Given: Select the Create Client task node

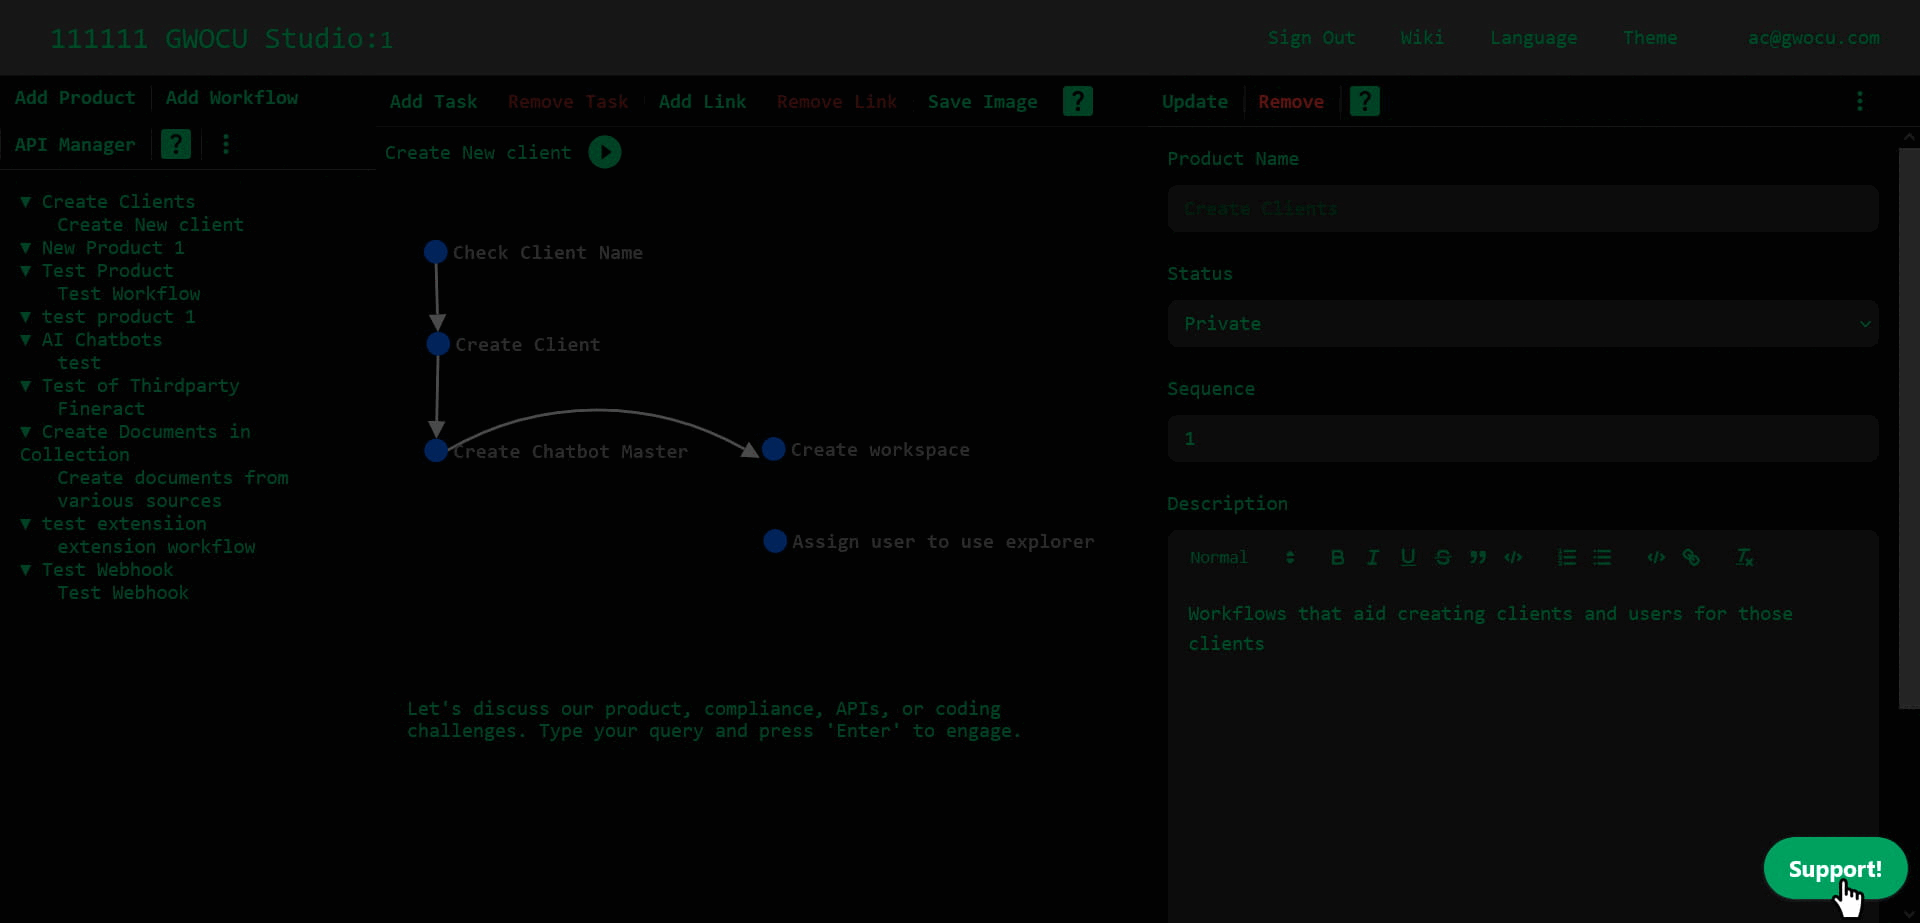Looking at the screenshot, I should [x=438, y=344].
